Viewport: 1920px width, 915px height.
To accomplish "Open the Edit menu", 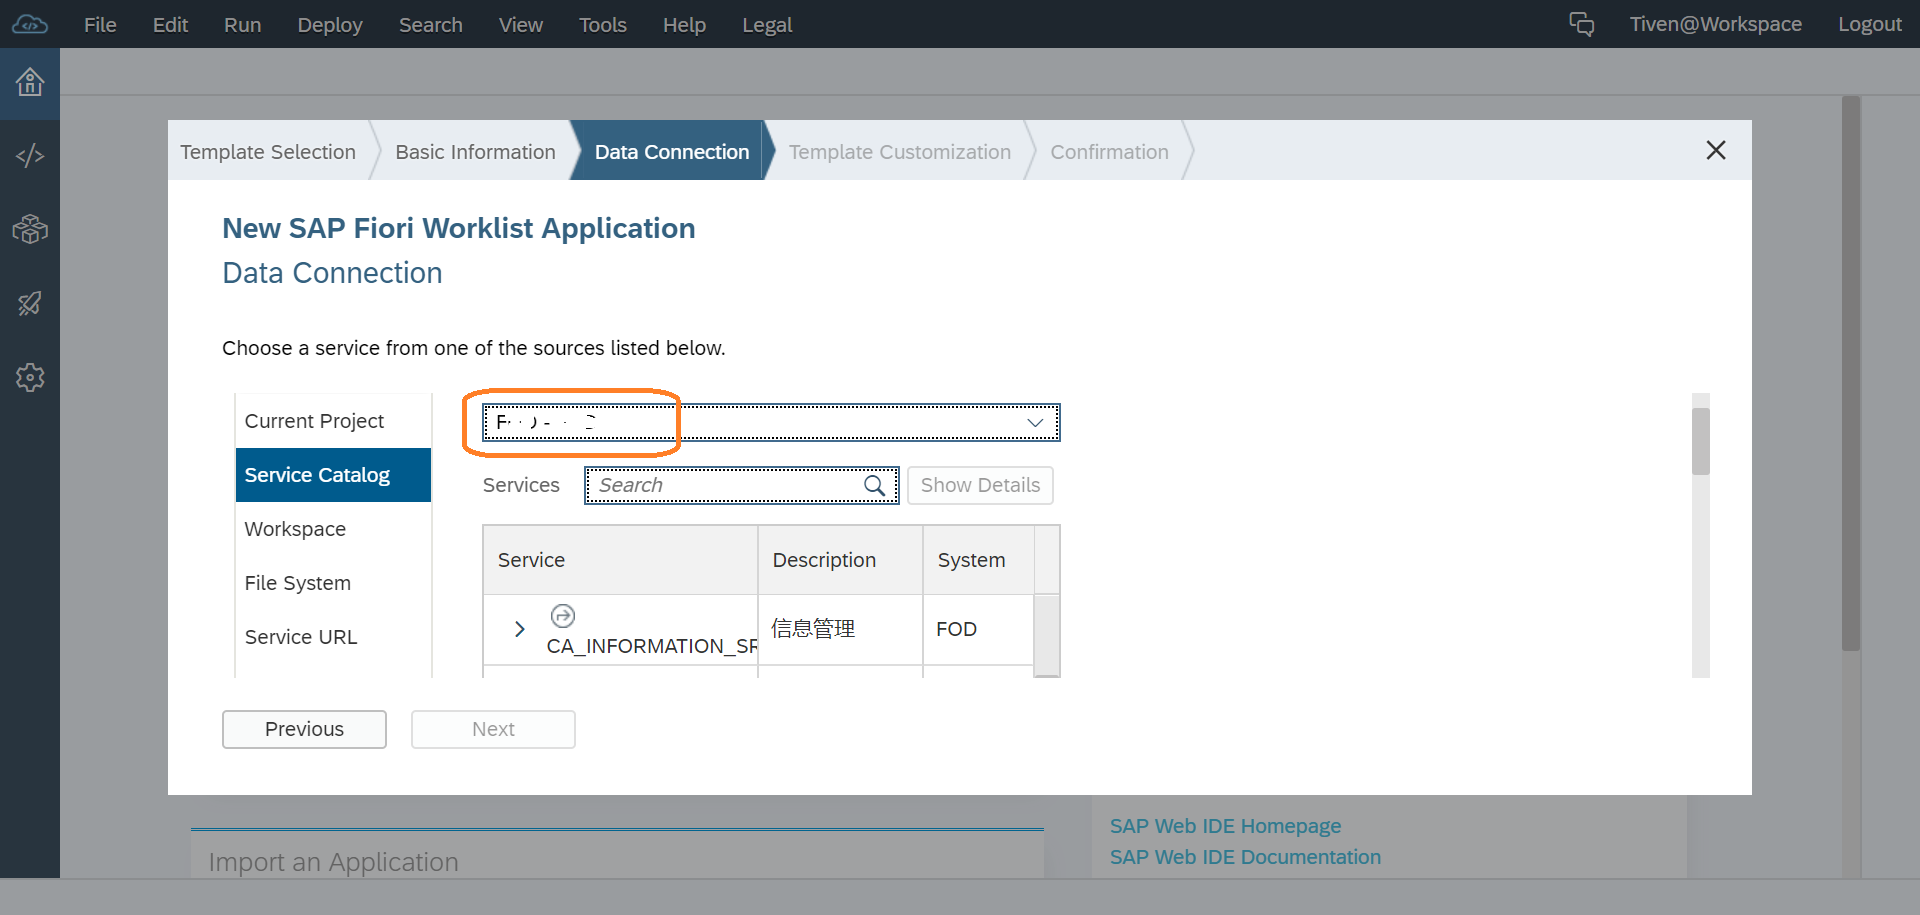I will coord(170,25).
